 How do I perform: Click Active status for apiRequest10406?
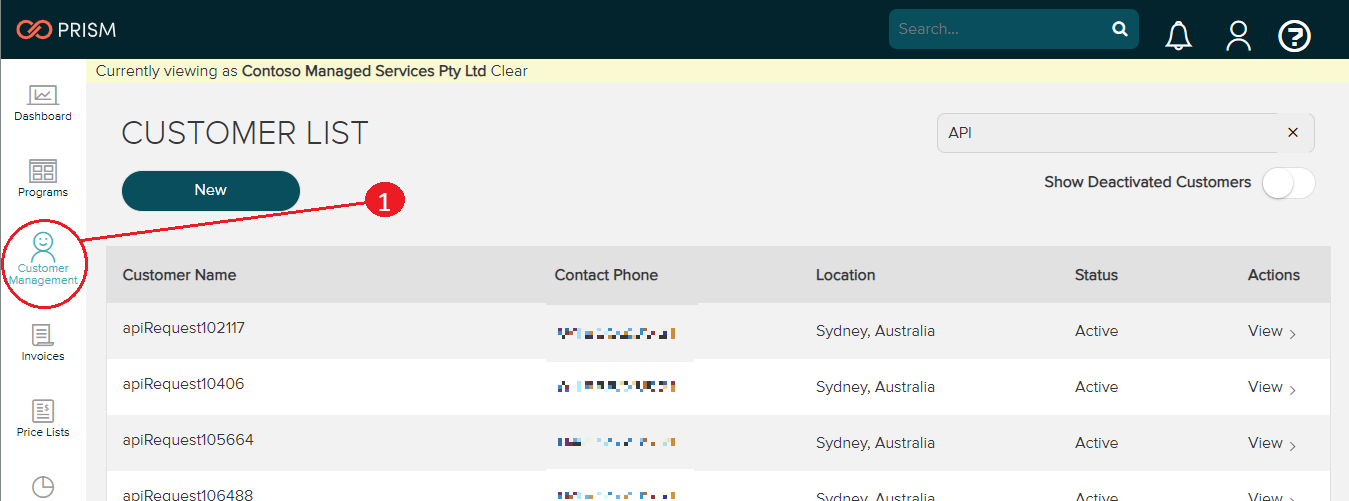click(x=1096, y=387)
